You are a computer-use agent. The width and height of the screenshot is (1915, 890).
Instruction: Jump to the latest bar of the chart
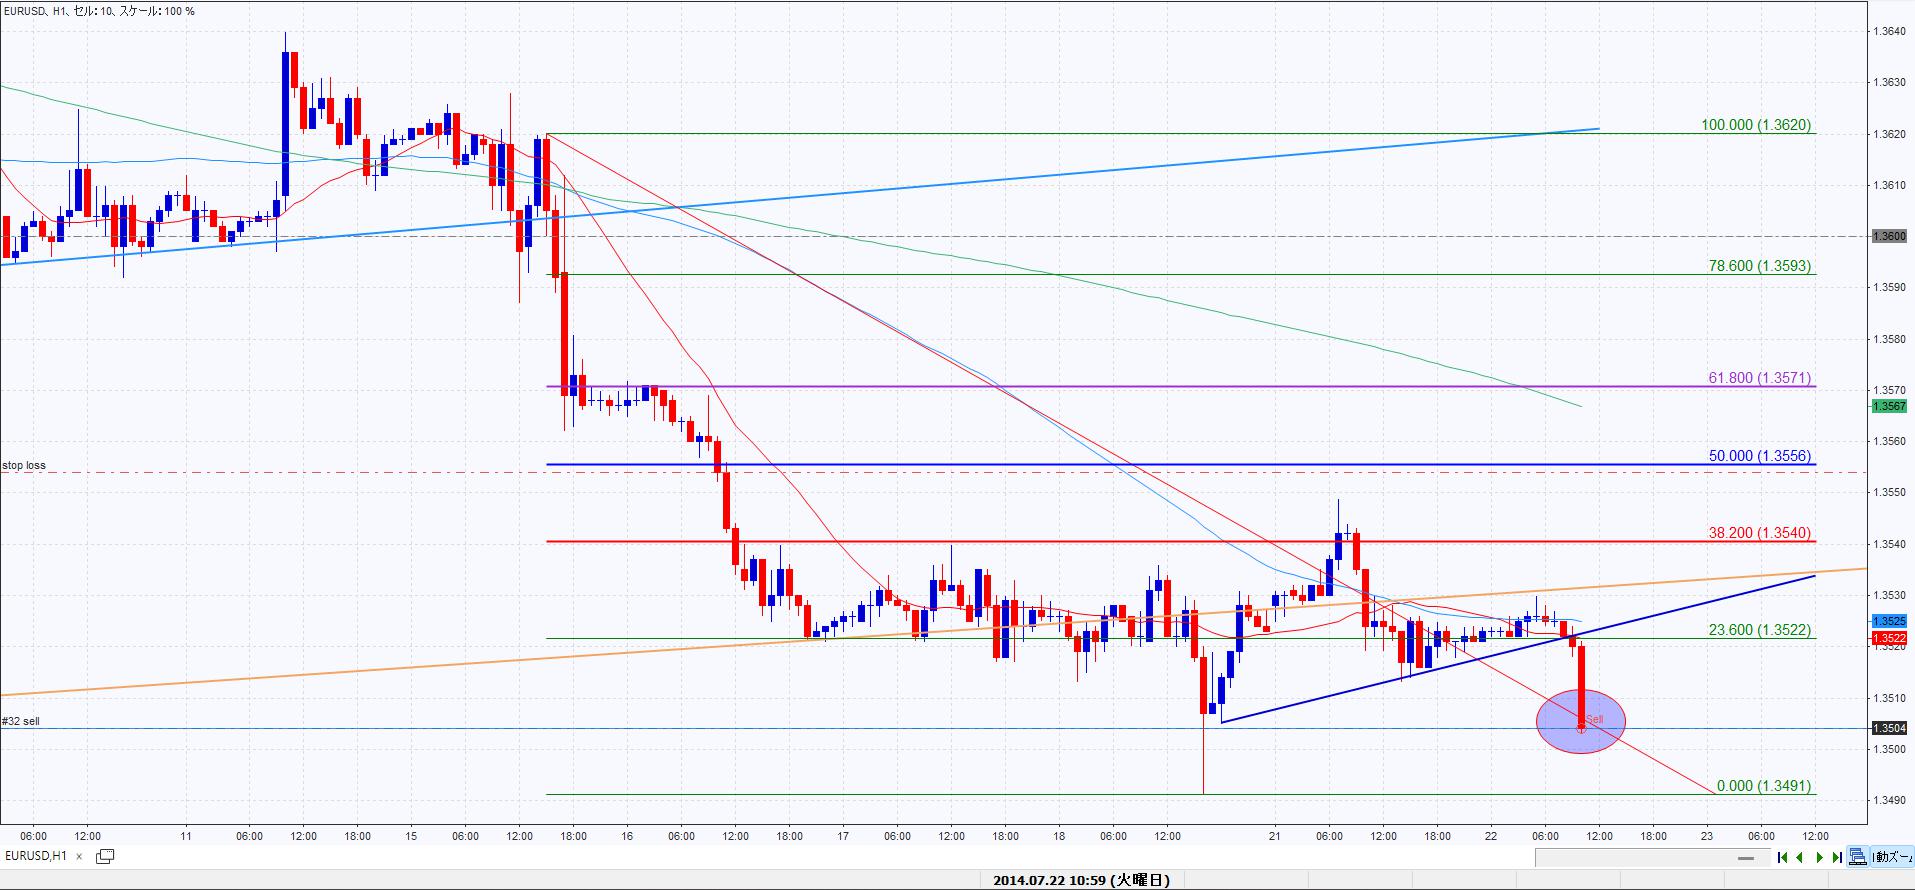(1837, 857)
